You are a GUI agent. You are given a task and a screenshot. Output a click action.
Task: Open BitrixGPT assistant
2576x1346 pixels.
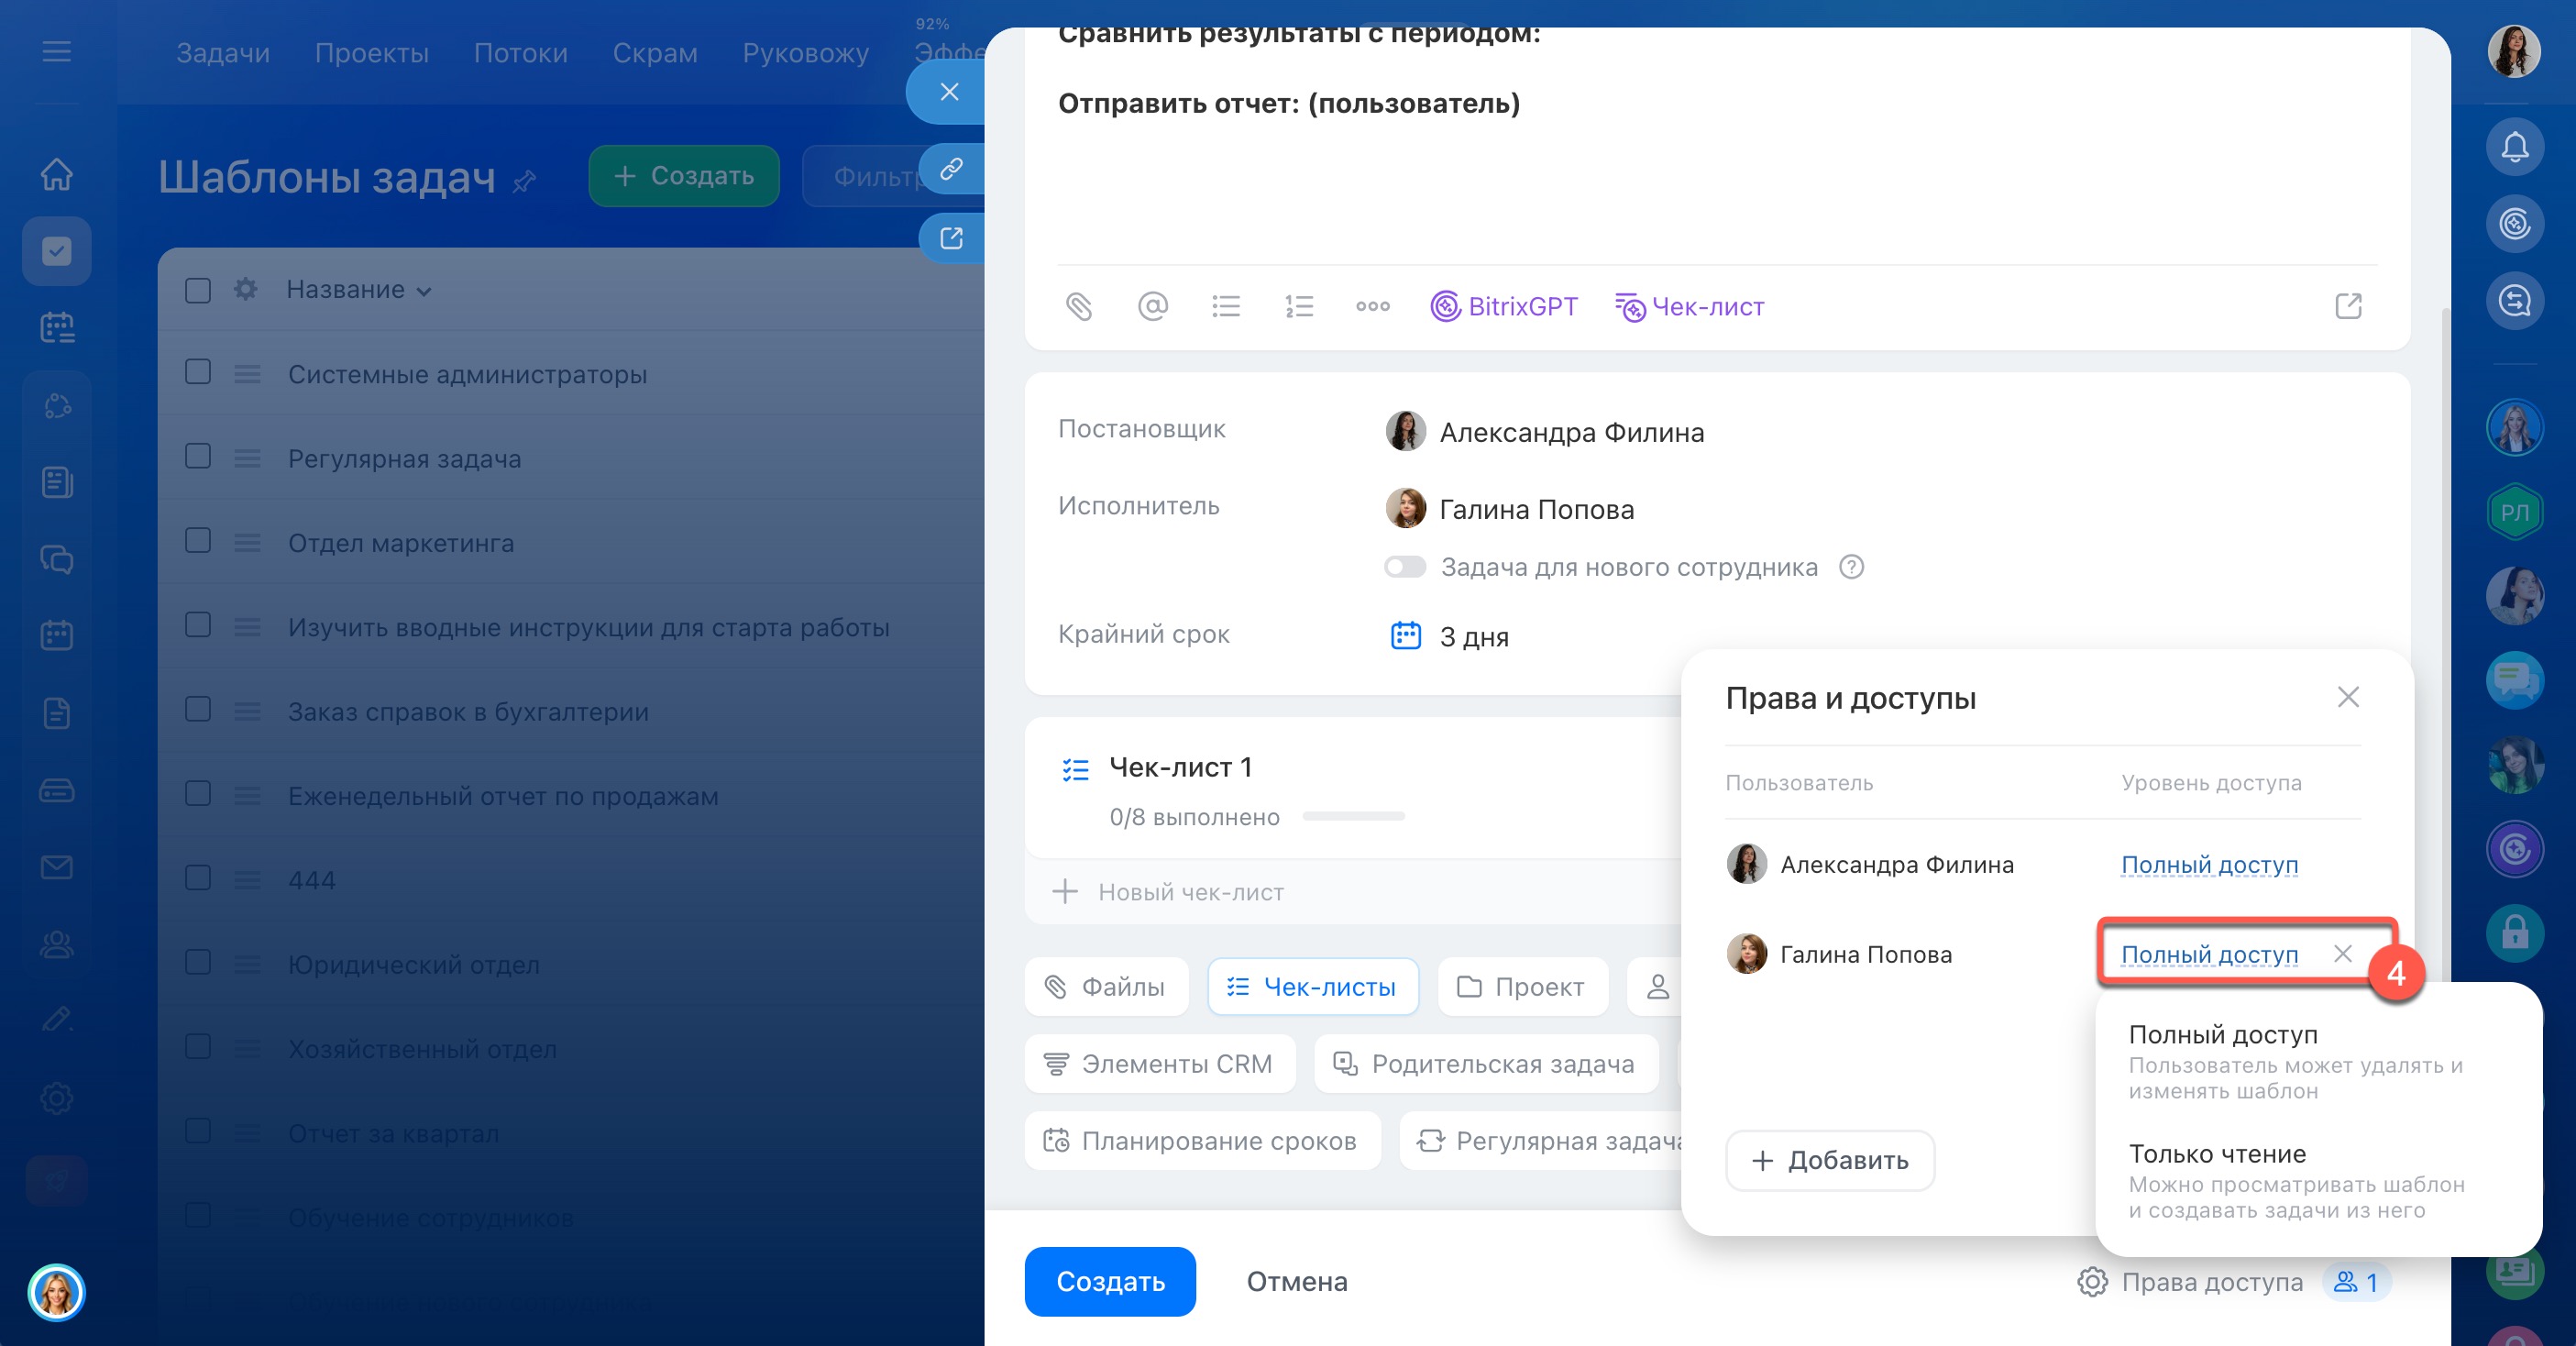coord(1503,306)
